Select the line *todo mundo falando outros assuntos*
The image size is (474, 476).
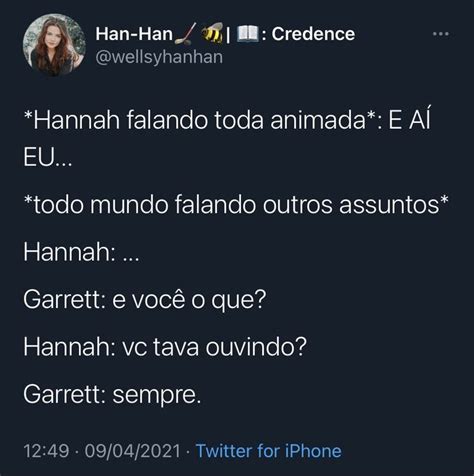coord(236,204)
